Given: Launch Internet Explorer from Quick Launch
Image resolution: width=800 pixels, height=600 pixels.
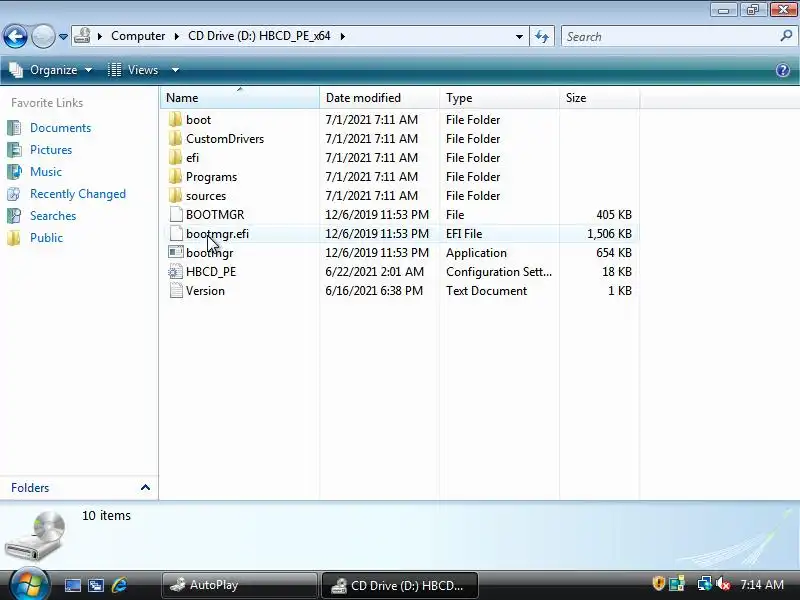Looking at the screenshot, I should click(x=119, y=585).
